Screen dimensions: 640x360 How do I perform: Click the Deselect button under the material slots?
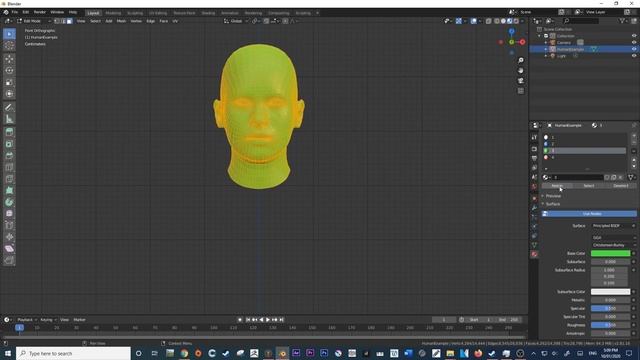click(621, 186)
